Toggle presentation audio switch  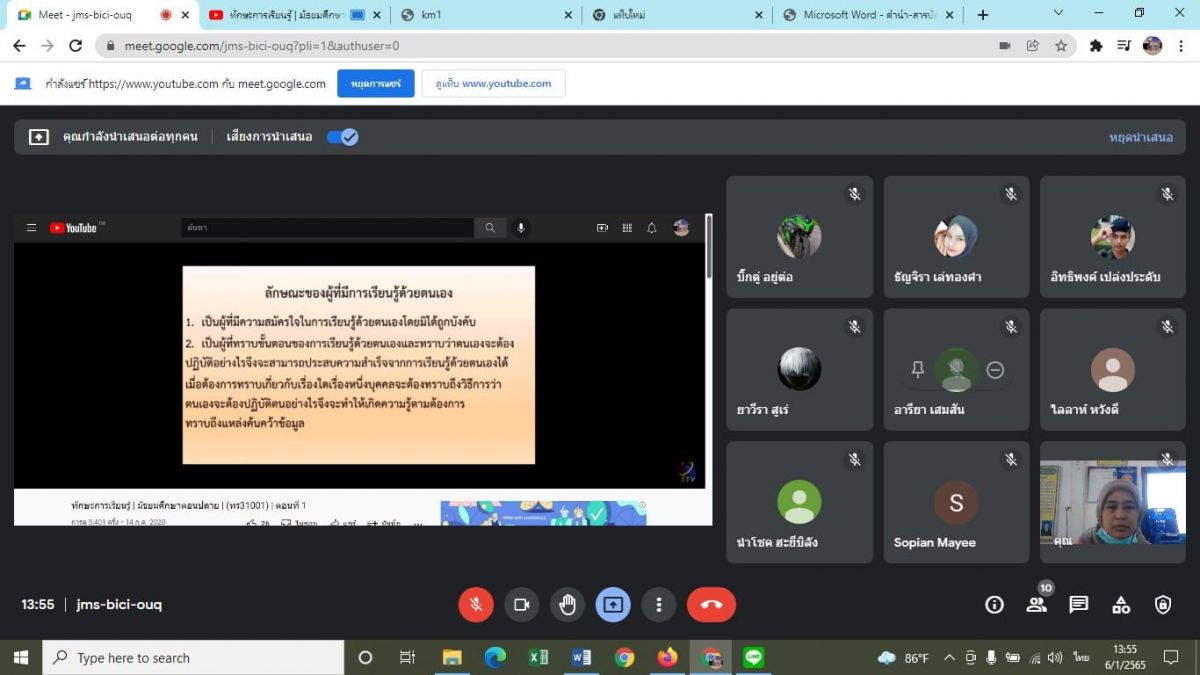343,137
